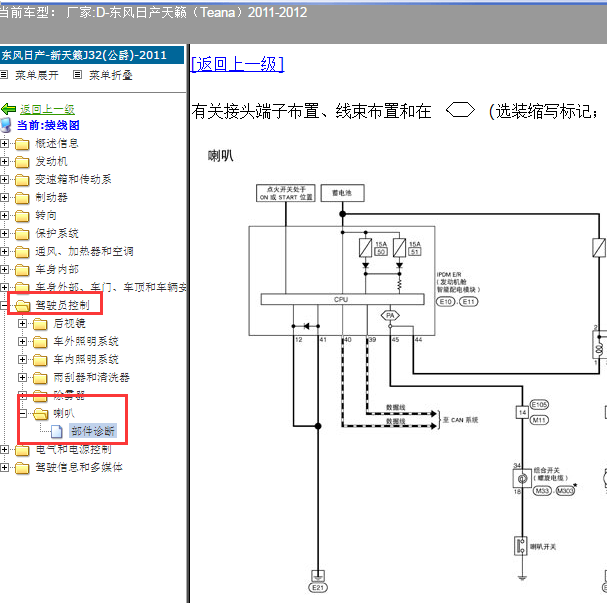607x603 pixels.
Task: Expand the 后视镜 subfolder
Action: click(22, 323)
